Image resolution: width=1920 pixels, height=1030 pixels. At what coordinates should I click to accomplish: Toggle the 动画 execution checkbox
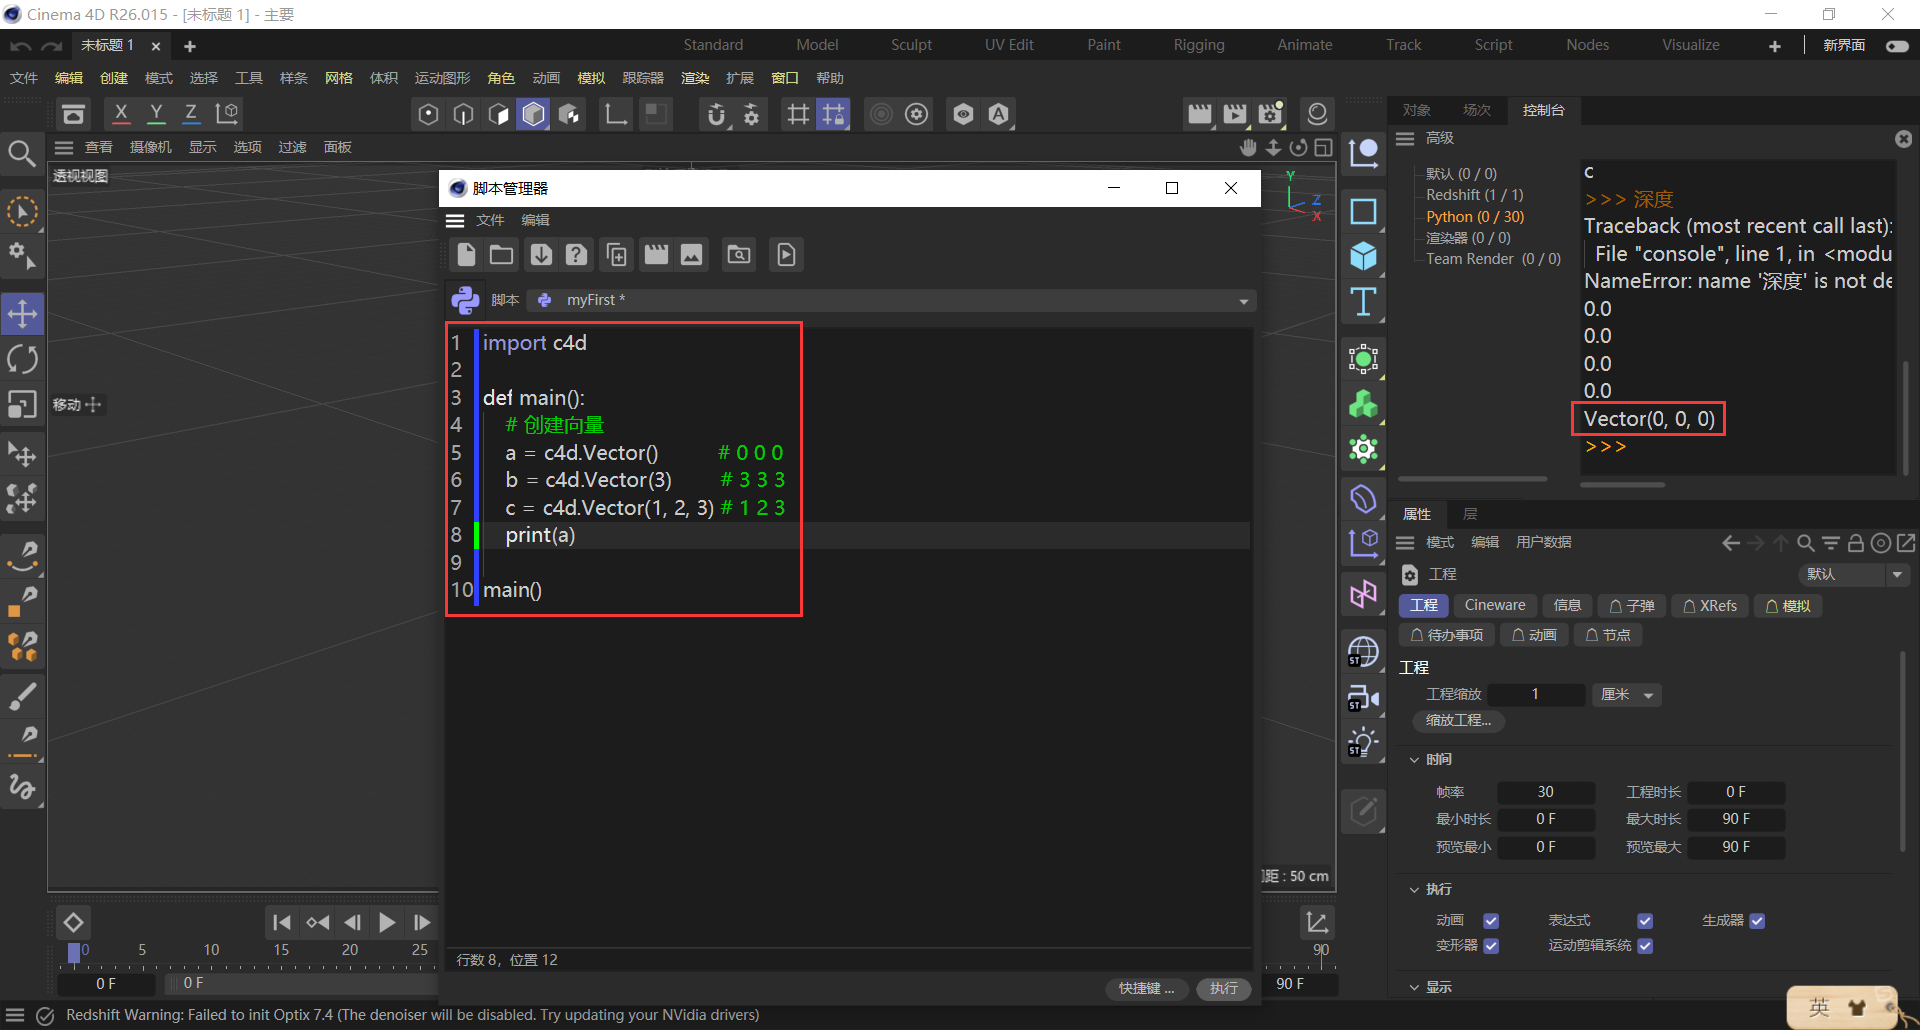1491,921
